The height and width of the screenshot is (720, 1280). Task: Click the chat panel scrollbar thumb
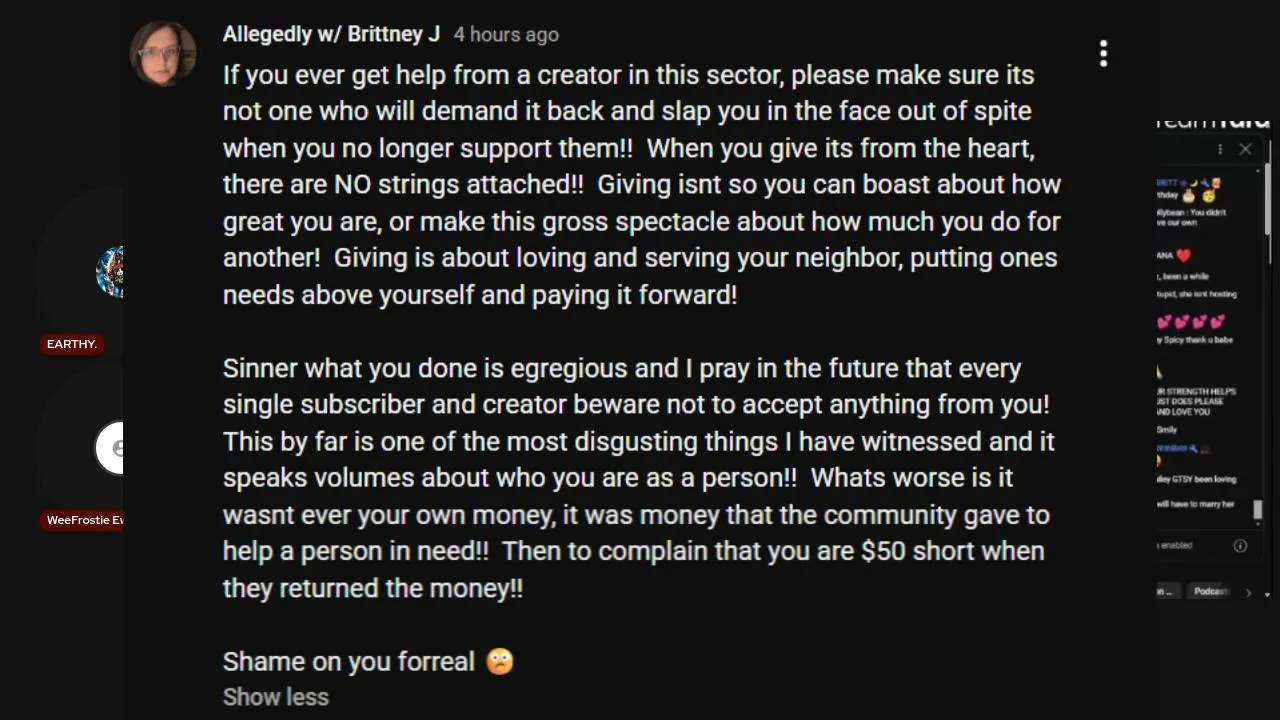click(x=1258, y=509)
